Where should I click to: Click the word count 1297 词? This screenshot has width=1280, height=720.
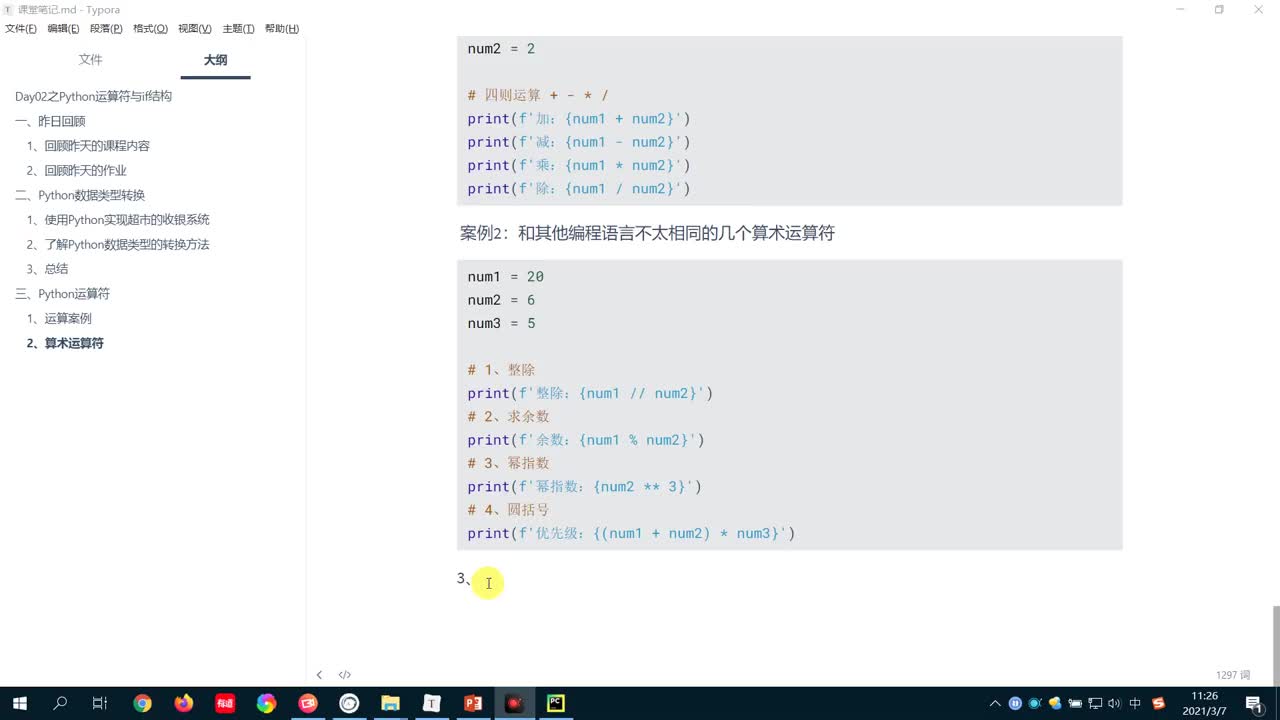click(1232, 675)
